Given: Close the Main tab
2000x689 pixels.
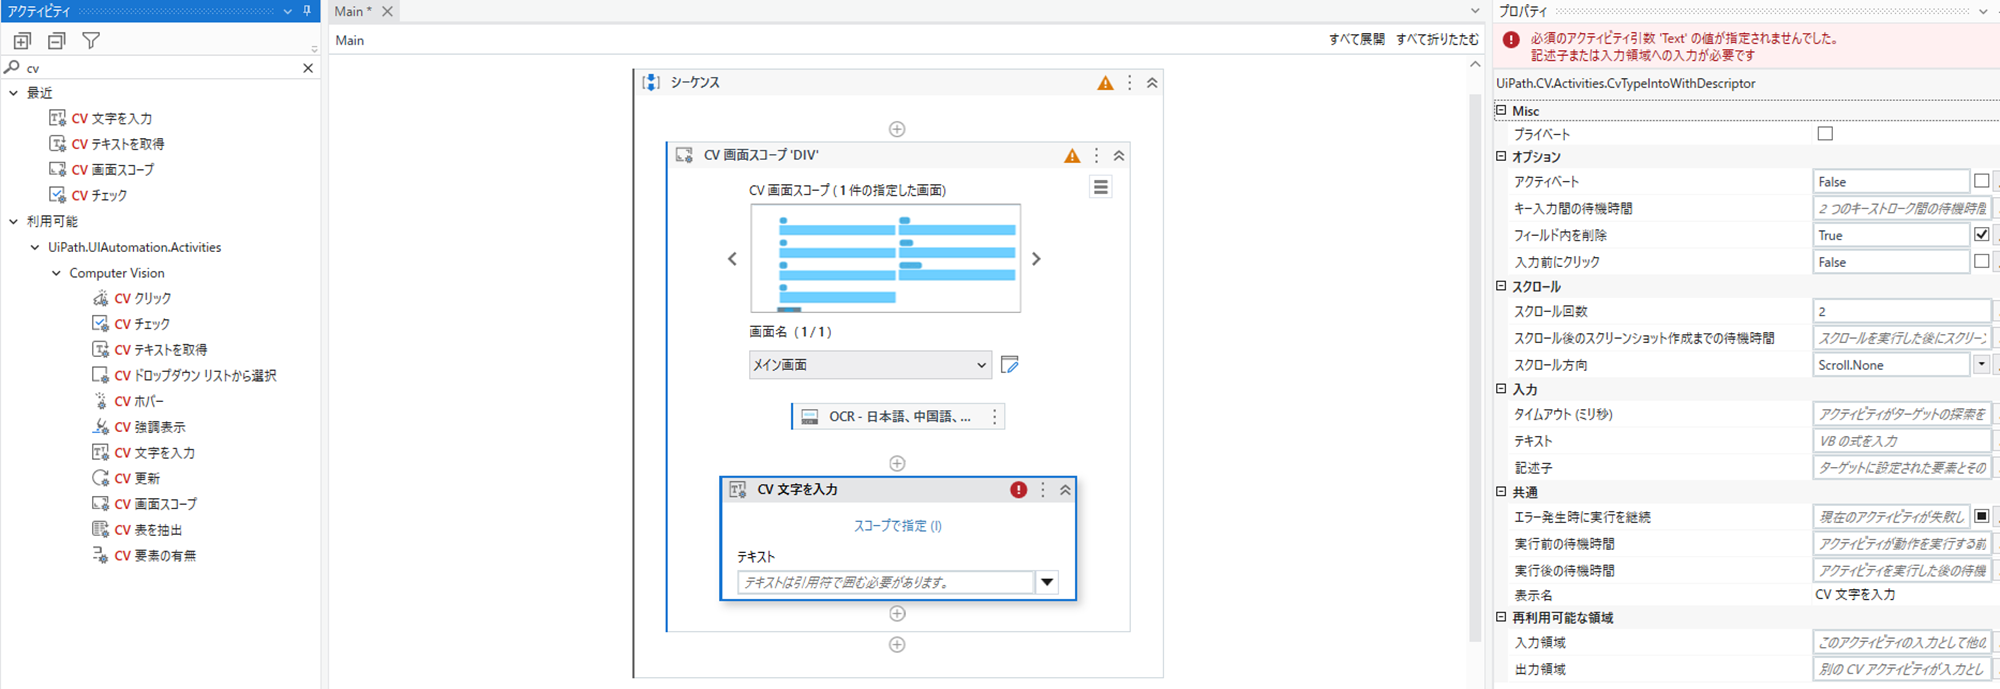Looking at the screenshot, I should click(387, 11).
